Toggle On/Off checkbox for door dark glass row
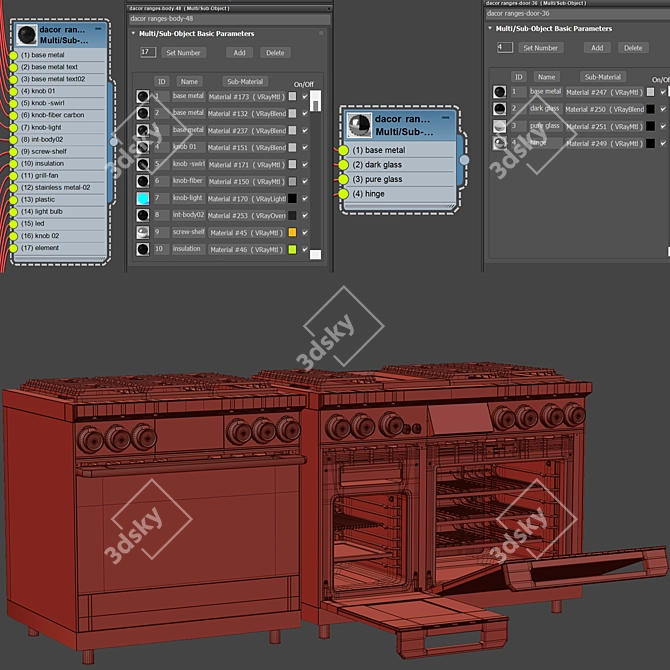670x670 pixels. point(663,109)
